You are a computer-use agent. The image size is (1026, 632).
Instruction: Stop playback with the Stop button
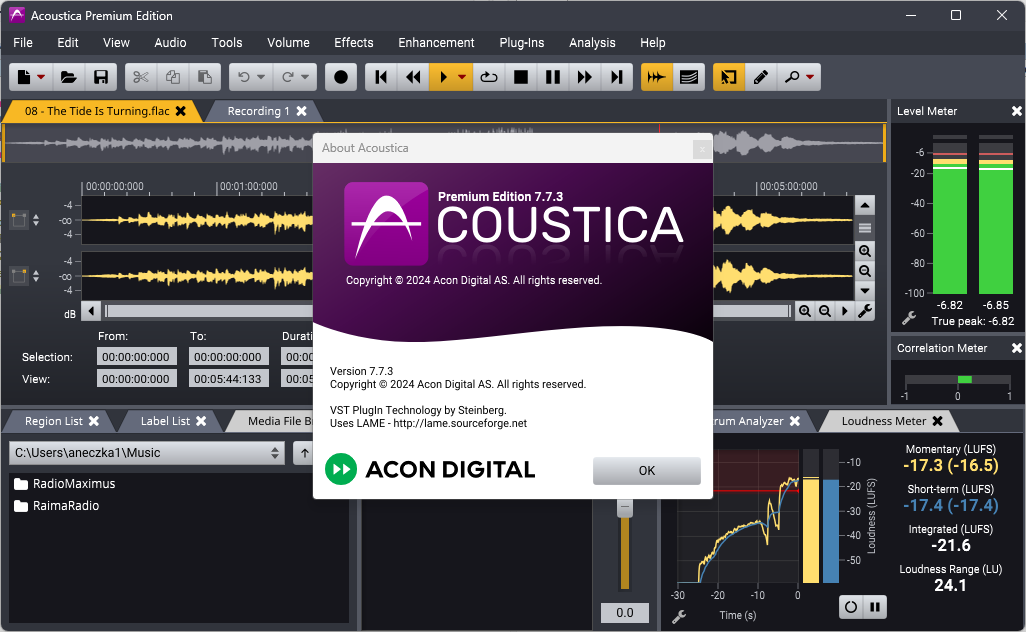[x=521, y=77]
